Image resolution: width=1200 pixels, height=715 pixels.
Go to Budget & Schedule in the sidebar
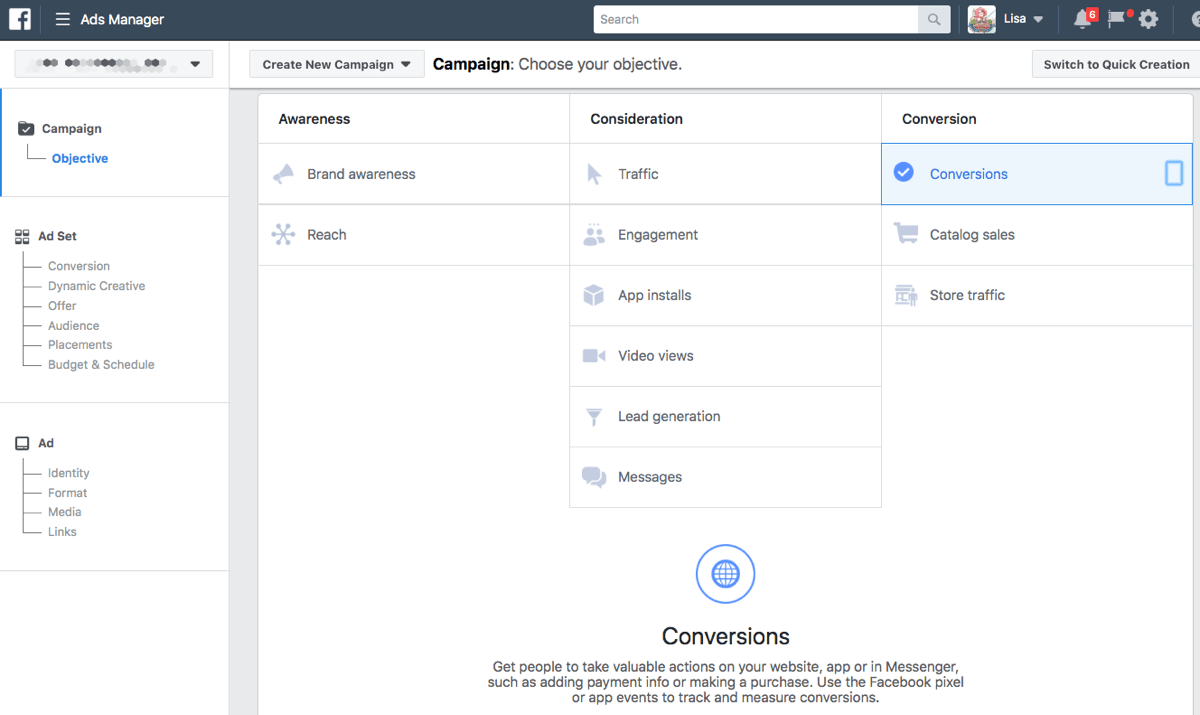tap(100, 364)
